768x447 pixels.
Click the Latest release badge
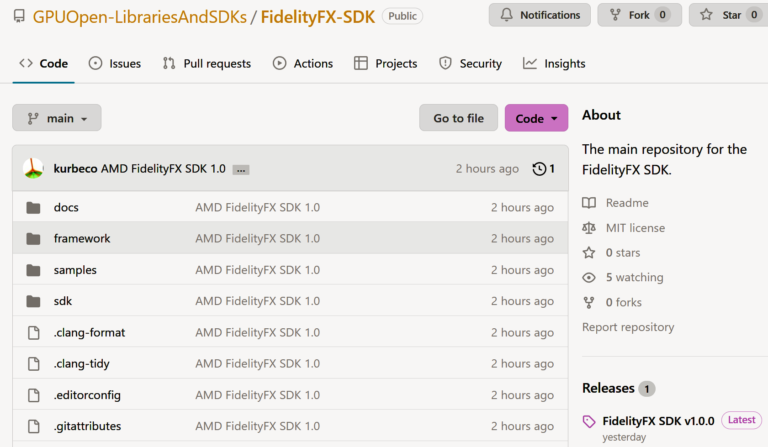coord(741,420)
